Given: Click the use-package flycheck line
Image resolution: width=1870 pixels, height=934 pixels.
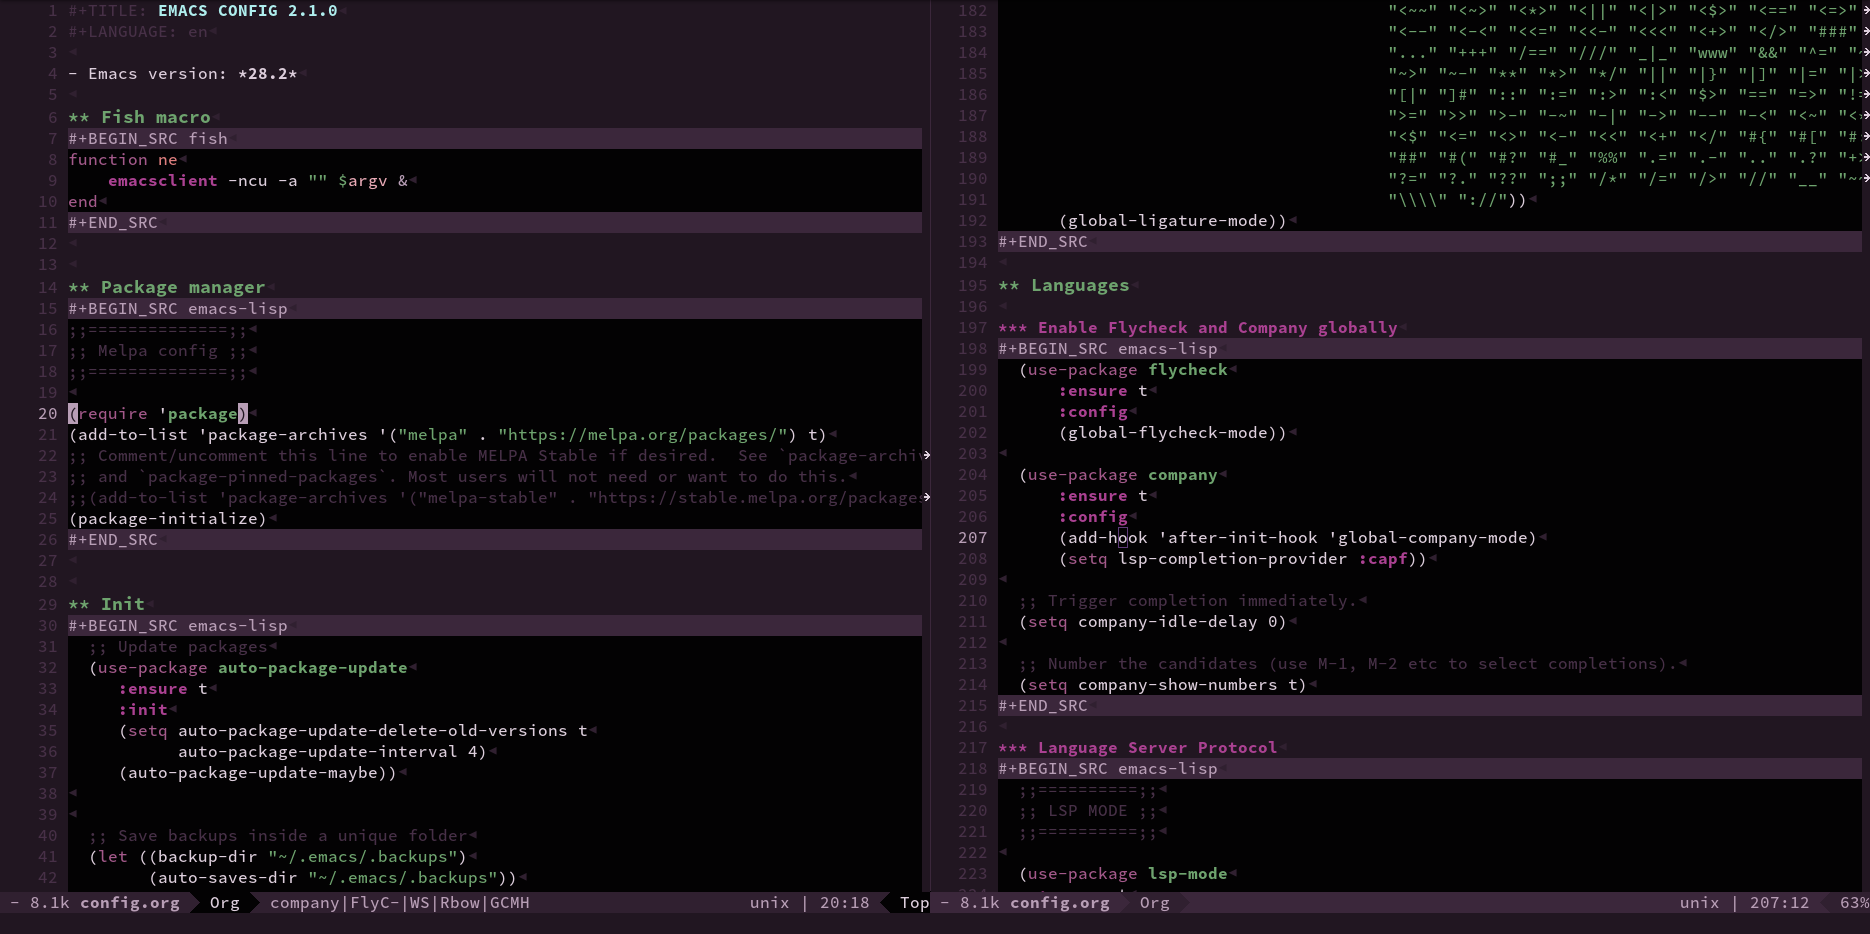Looking at the screenshot, I should click(x=1123, y=369).
